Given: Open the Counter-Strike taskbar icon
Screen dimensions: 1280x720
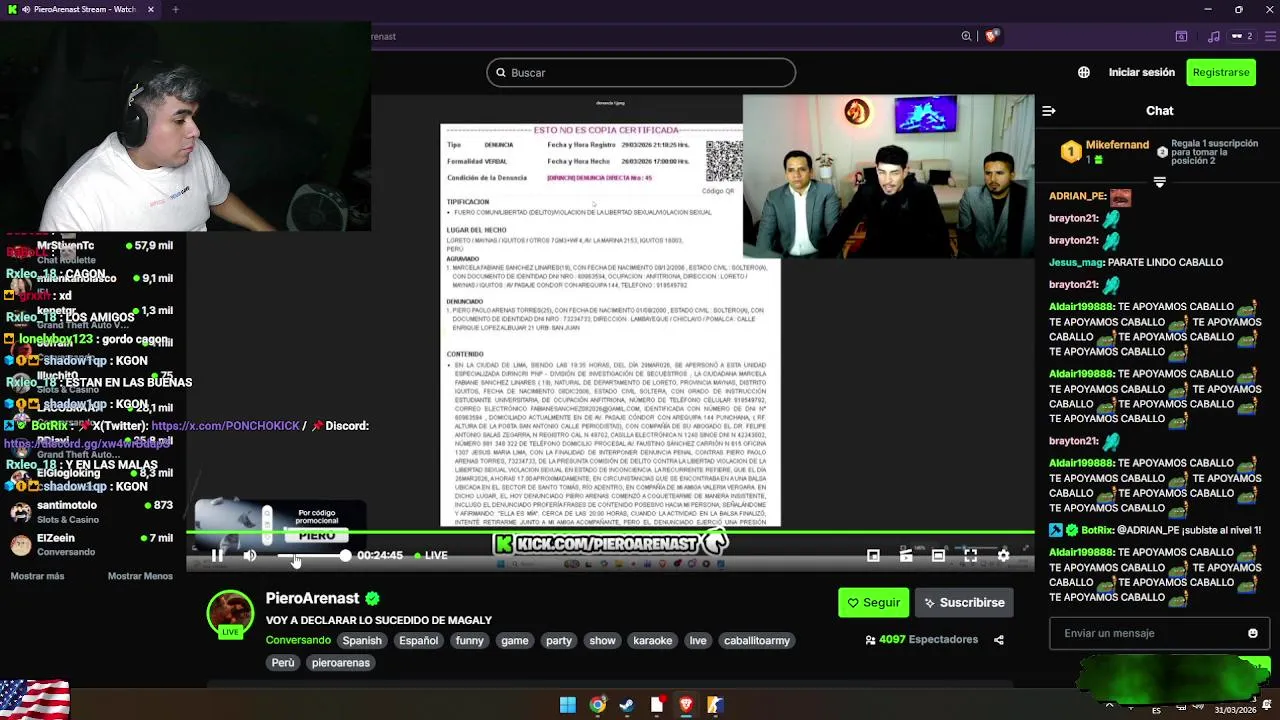Looking at the screenshot, I should [x=715, y=705].
